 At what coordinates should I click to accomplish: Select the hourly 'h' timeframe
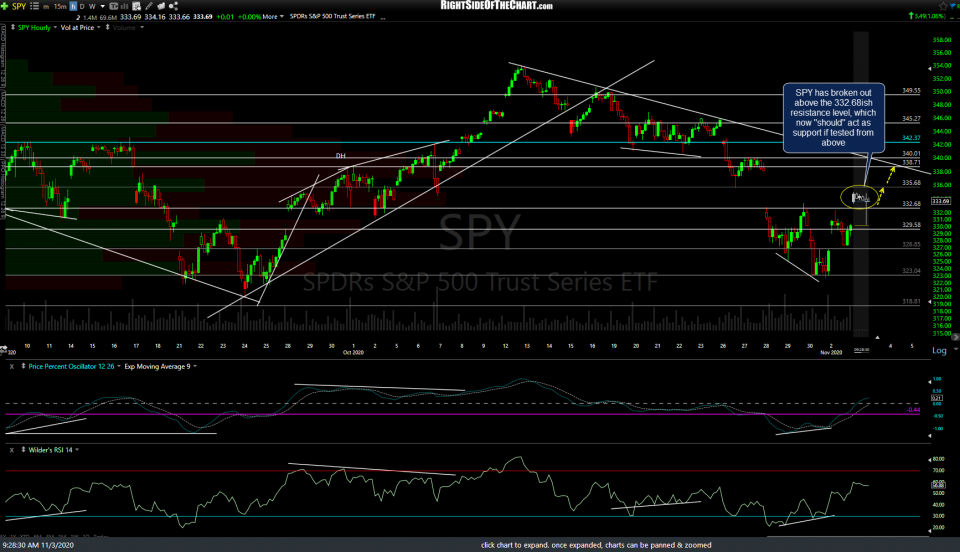click(73, 6)
